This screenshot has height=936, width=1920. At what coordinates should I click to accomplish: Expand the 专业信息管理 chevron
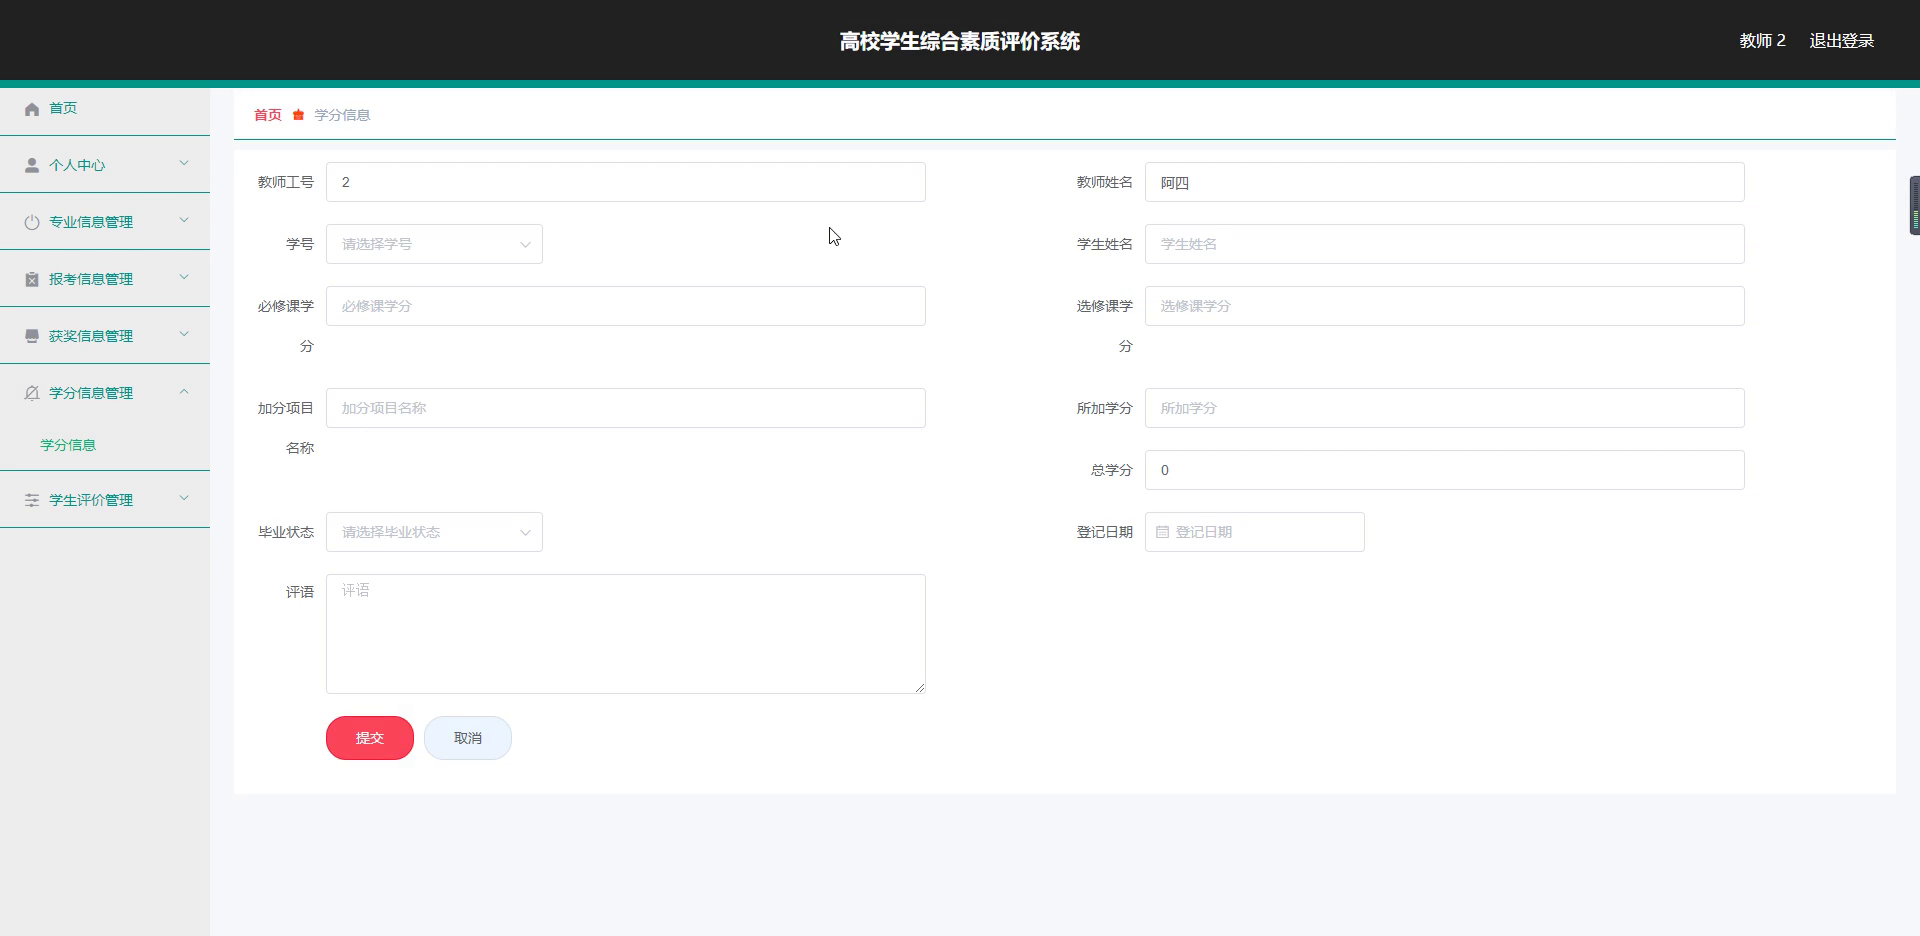coord(184,220)
